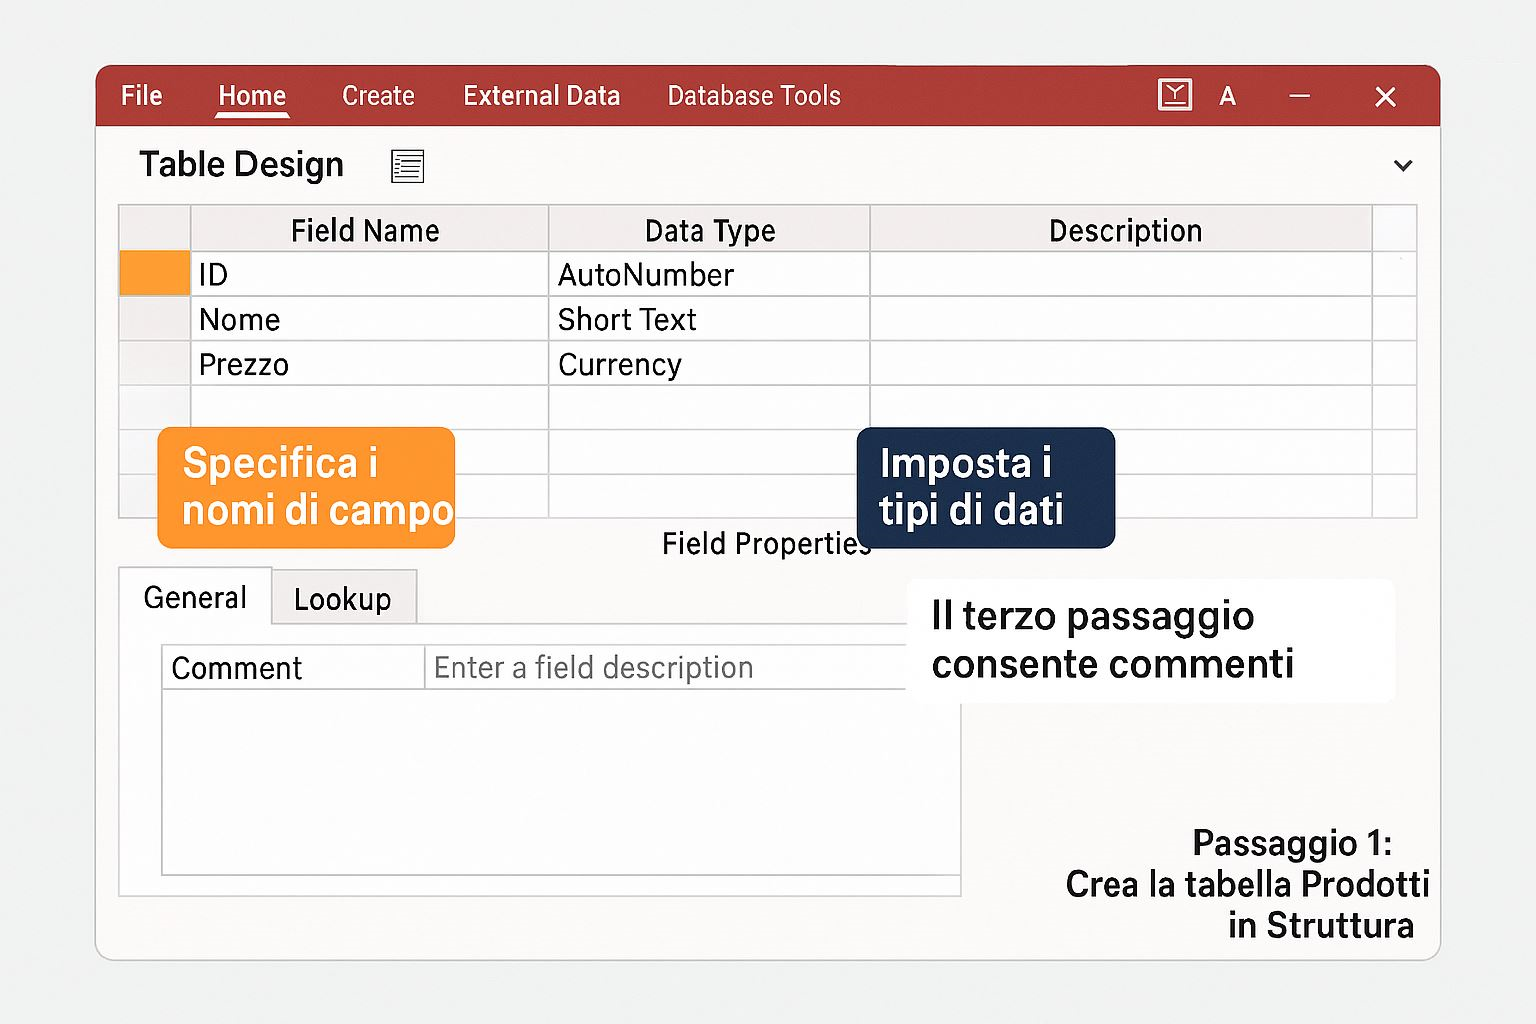
Task: Select the orange row selector for ID
Action: (x=154, y=274)
